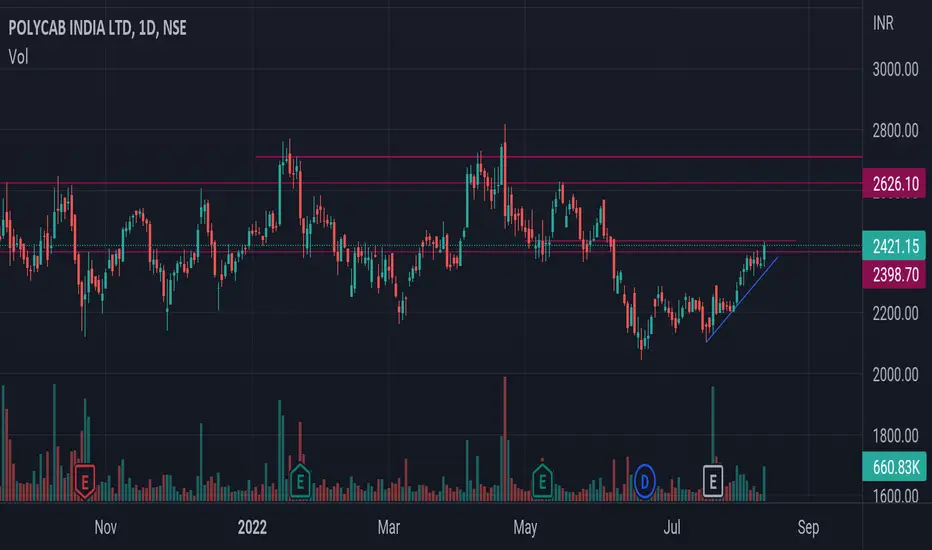Click the green earnings E marker near May
Screen dimensions: 932x550
point(542,480)
